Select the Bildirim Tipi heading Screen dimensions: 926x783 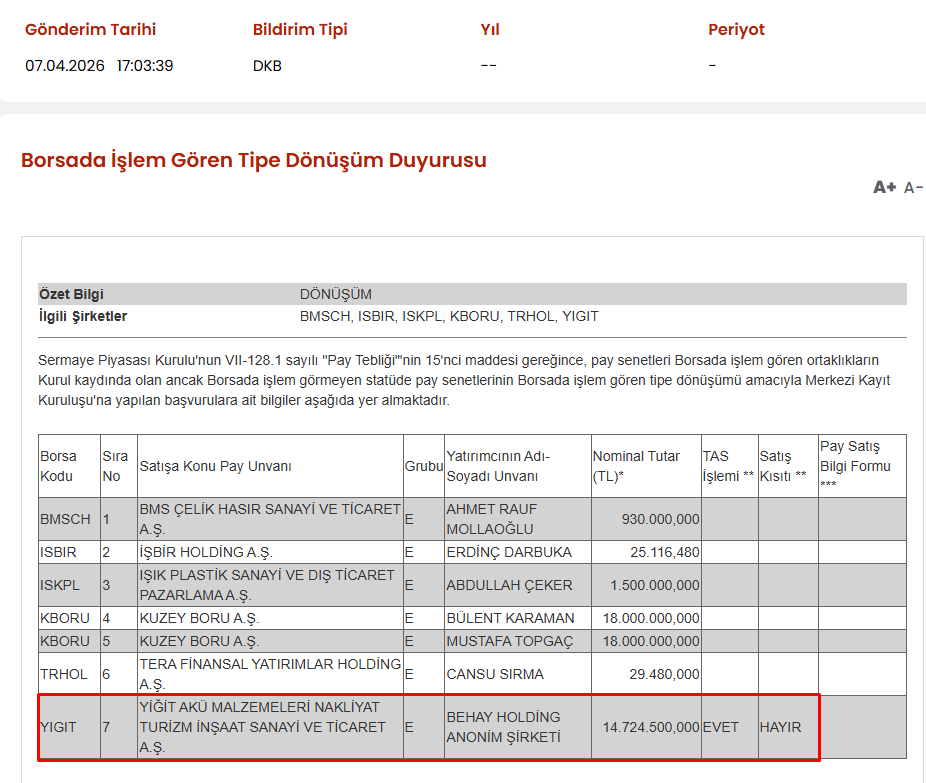point(300,30)
